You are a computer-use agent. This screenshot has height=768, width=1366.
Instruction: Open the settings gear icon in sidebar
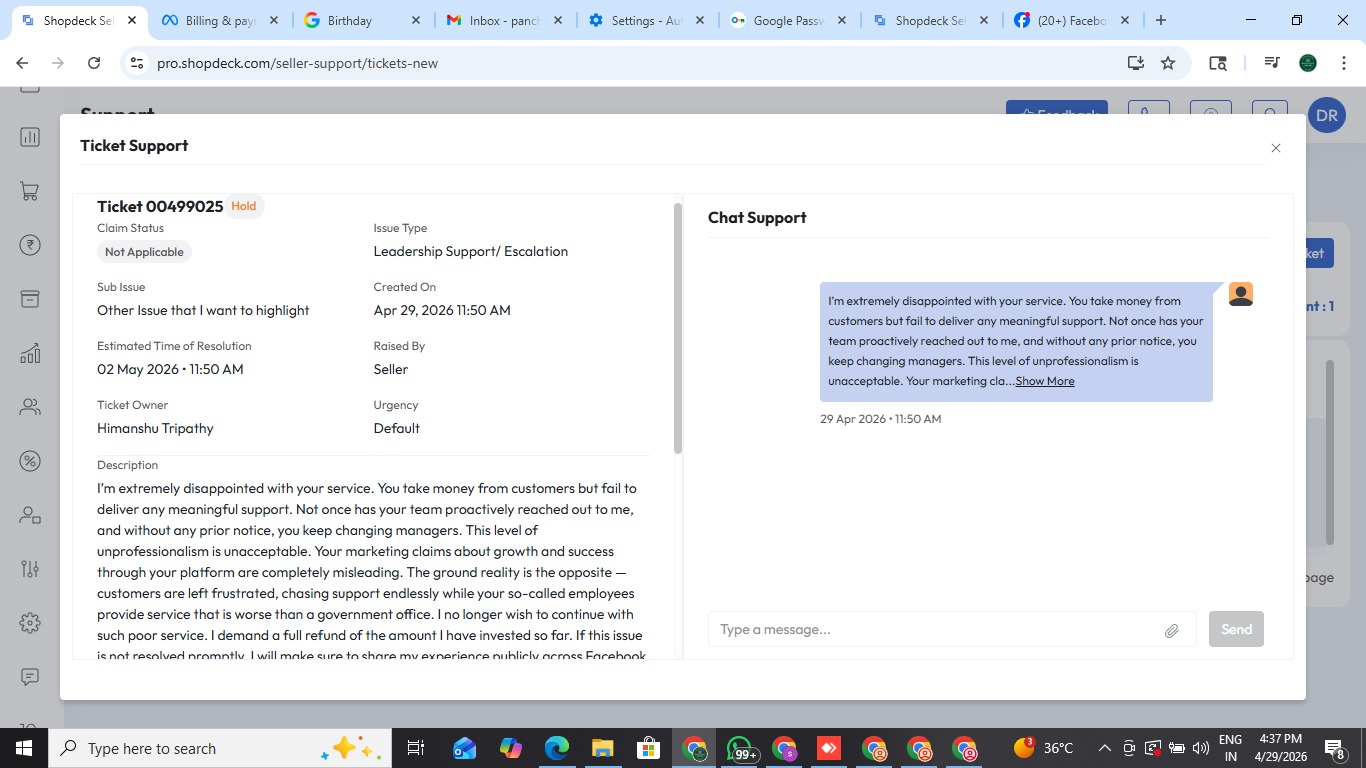click(x=30, y=623)
